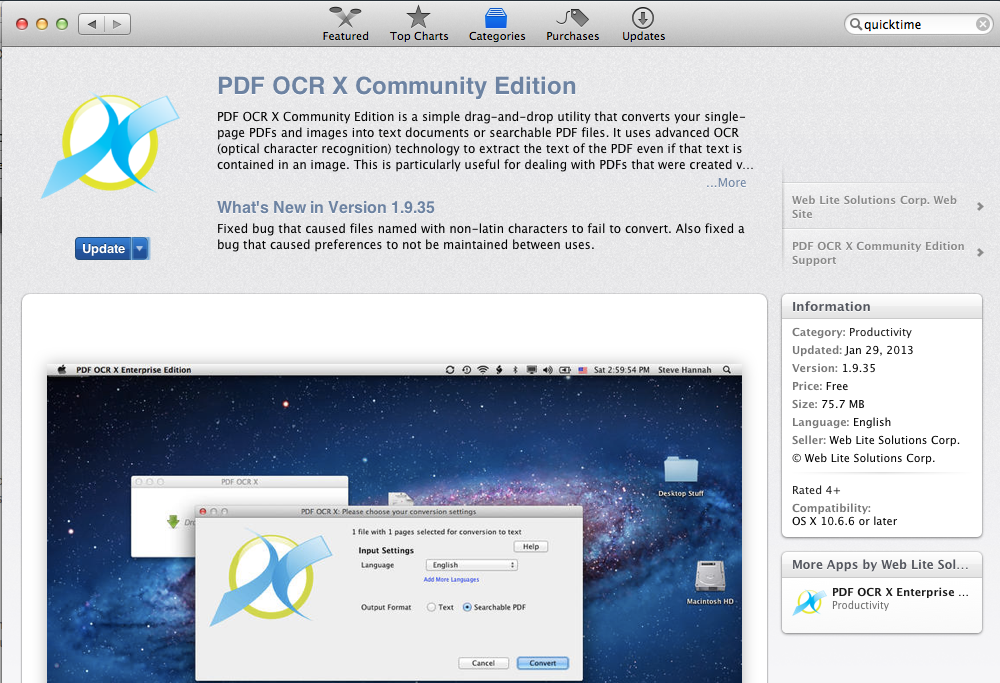Click the Desktop Stuff folder icon
This screenshot has height=683, width=1000.
pos(681,470)
